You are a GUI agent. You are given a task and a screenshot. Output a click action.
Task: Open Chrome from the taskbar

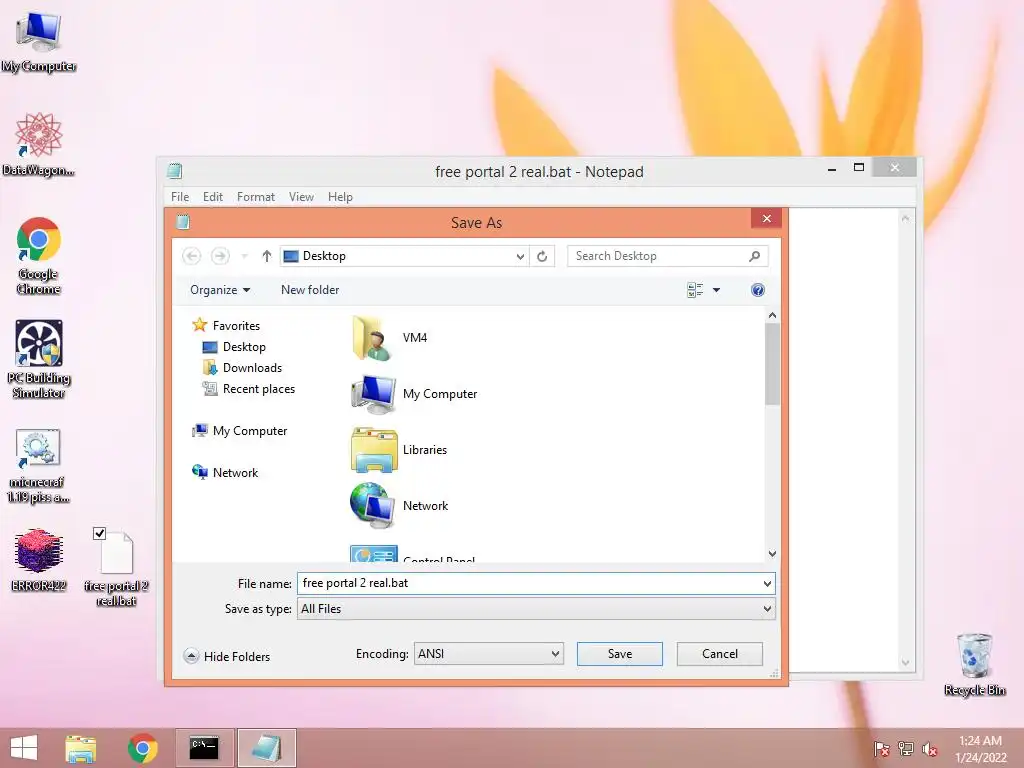coord(142,748)
